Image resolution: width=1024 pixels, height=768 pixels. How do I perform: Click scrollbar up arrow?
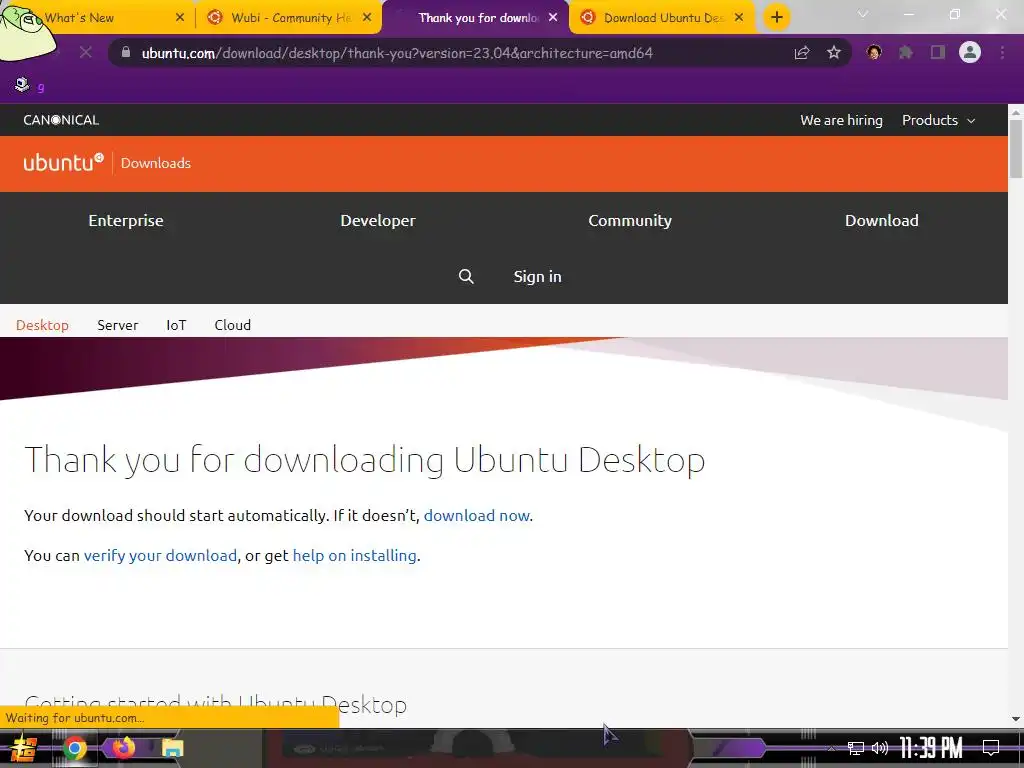tap(1016, 112)
